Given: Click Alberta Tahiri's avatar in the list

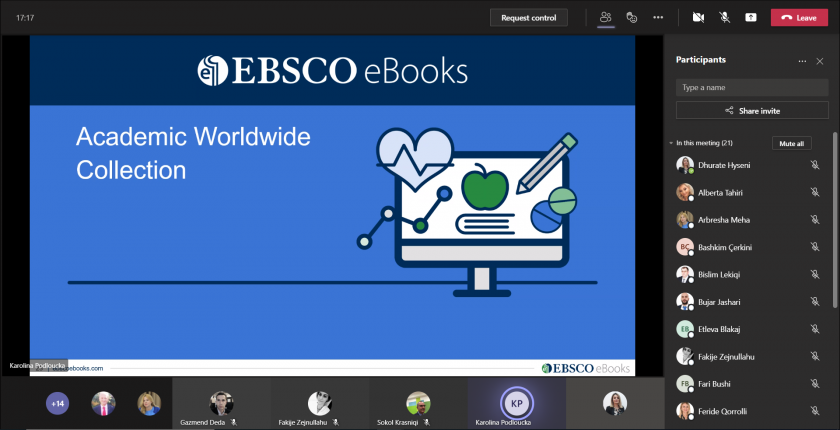Looking at the screenshot, I should tap(685, 192).
